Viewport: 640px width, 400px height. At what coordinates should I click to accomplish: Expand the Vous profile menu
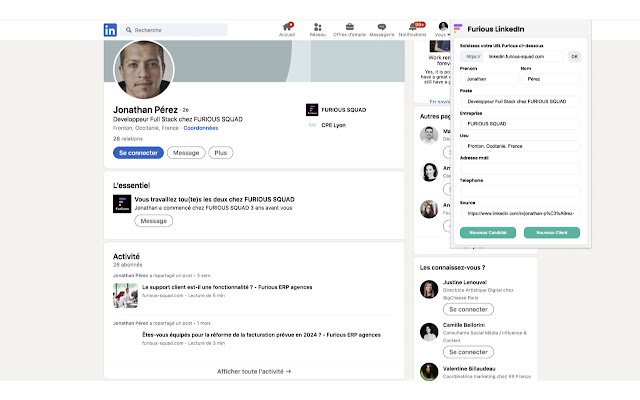point(443,30)
